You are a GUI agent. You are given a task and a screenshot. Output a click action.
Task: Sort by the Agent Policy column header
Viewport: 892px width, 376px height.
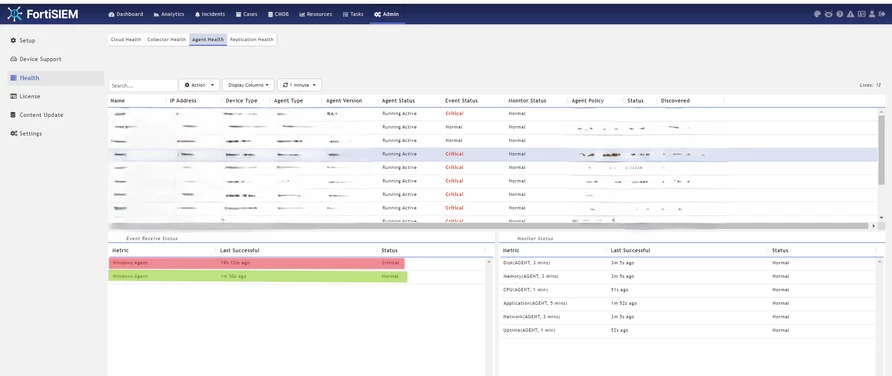(x=588, y=101)
